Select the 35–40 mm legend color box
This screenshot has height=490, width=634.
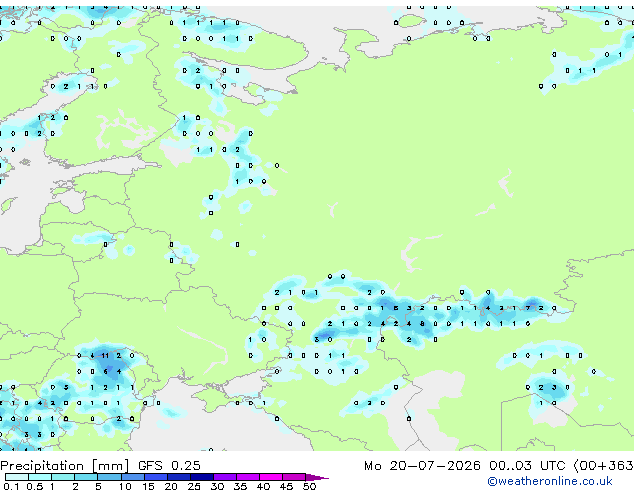click(247, 477)
